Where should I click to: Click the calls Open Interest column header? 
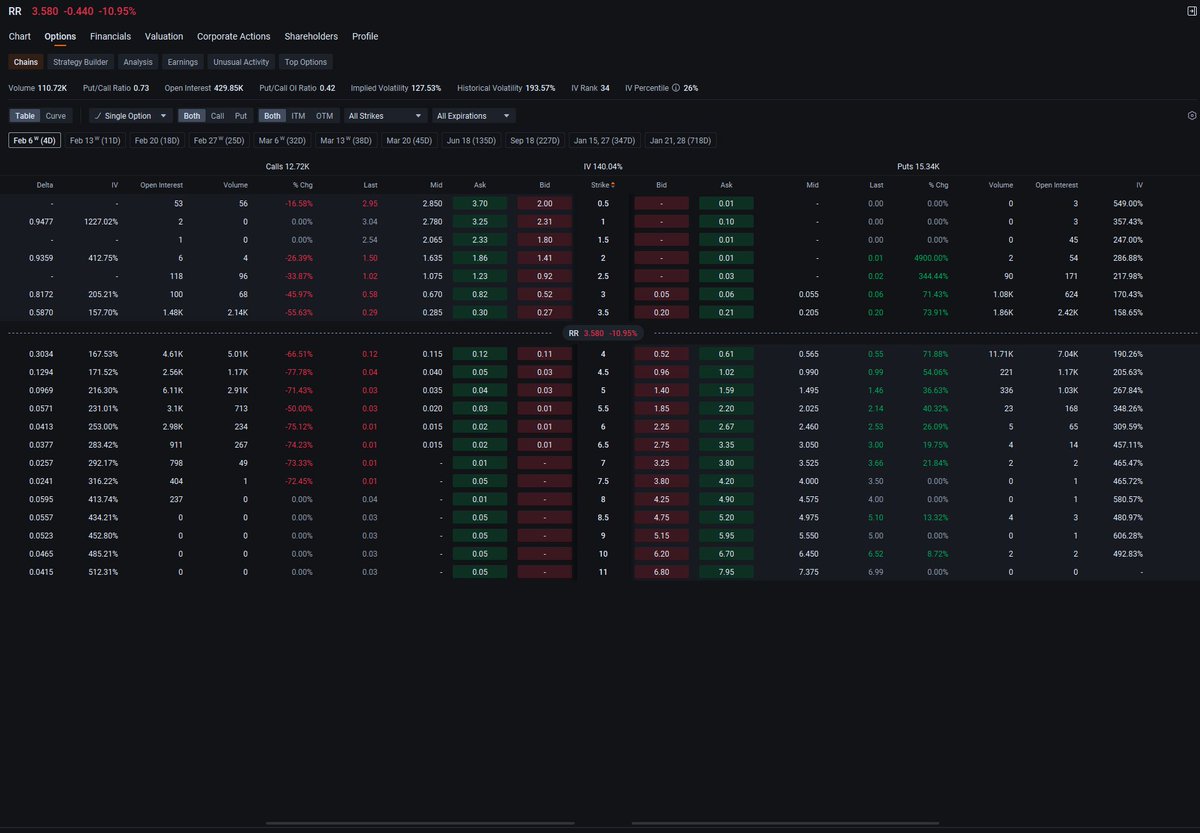point(161,185)
